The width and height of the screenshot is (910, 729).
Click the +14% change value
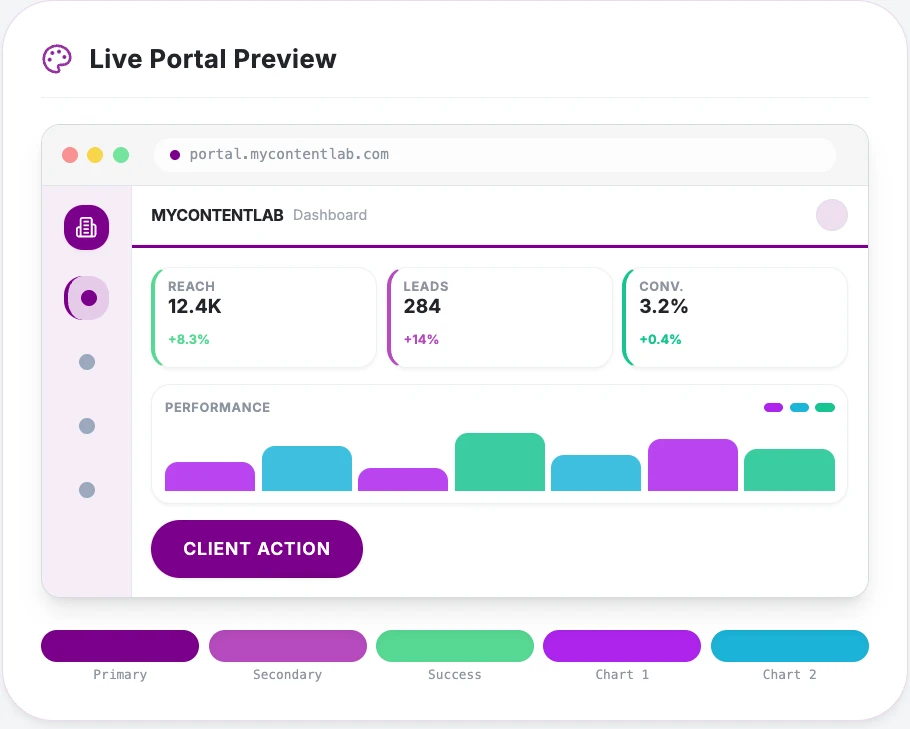click(421, 340)
